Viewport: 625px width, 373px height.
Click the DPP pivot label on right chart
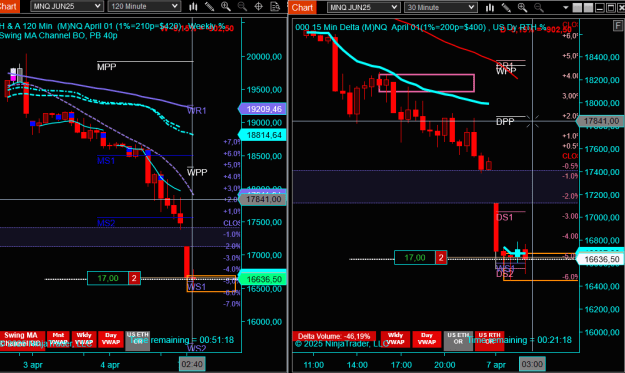click(505, 122)
